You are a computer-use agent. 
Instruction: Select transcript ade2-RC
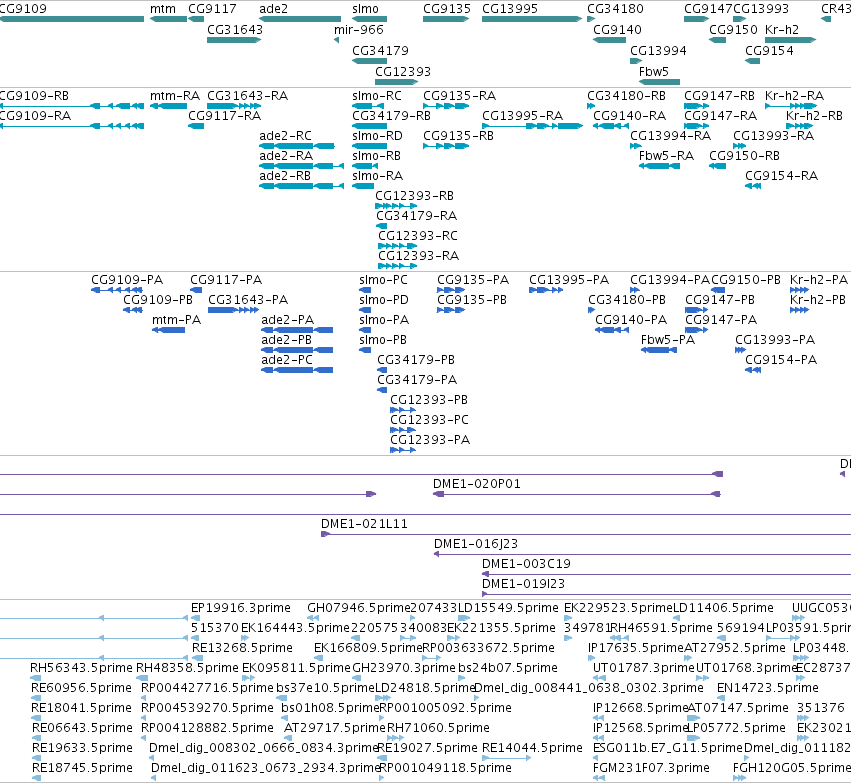click(x=297, y=146)
